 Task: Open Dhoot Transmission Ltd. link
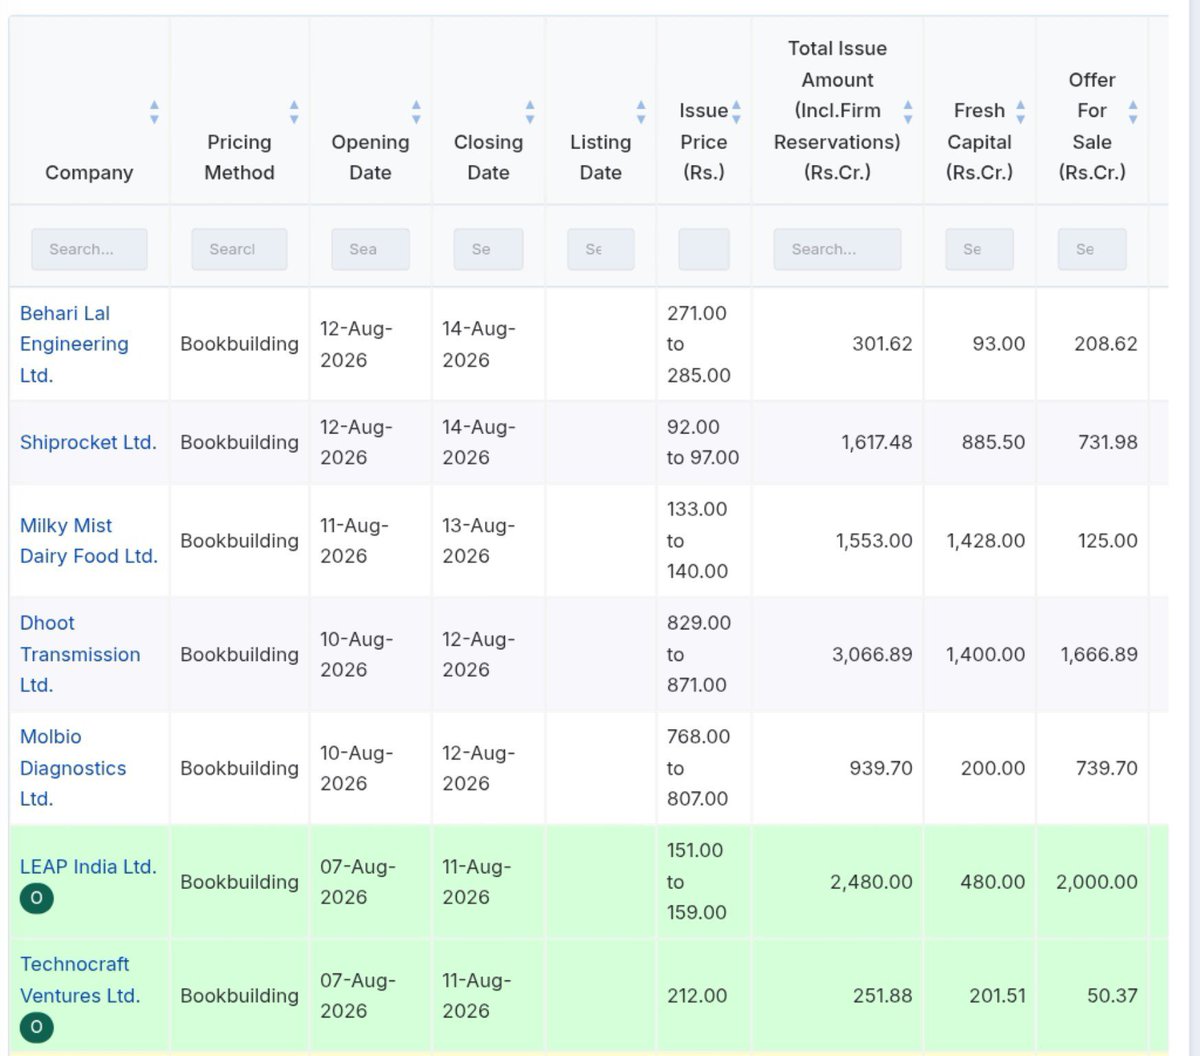tap(80, 654)
